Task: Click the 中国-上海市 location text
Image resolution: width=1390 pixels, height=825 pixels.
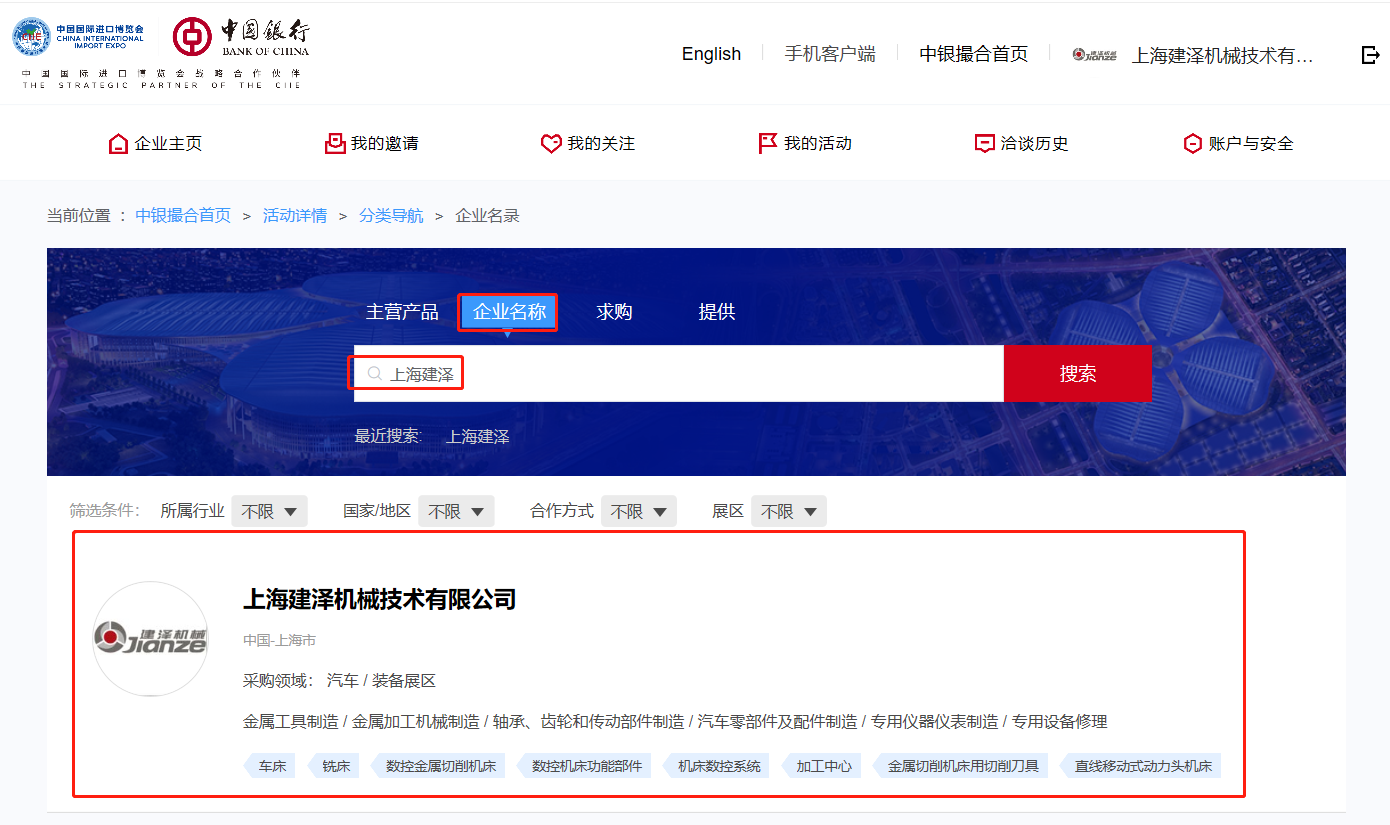Action: 280,640
